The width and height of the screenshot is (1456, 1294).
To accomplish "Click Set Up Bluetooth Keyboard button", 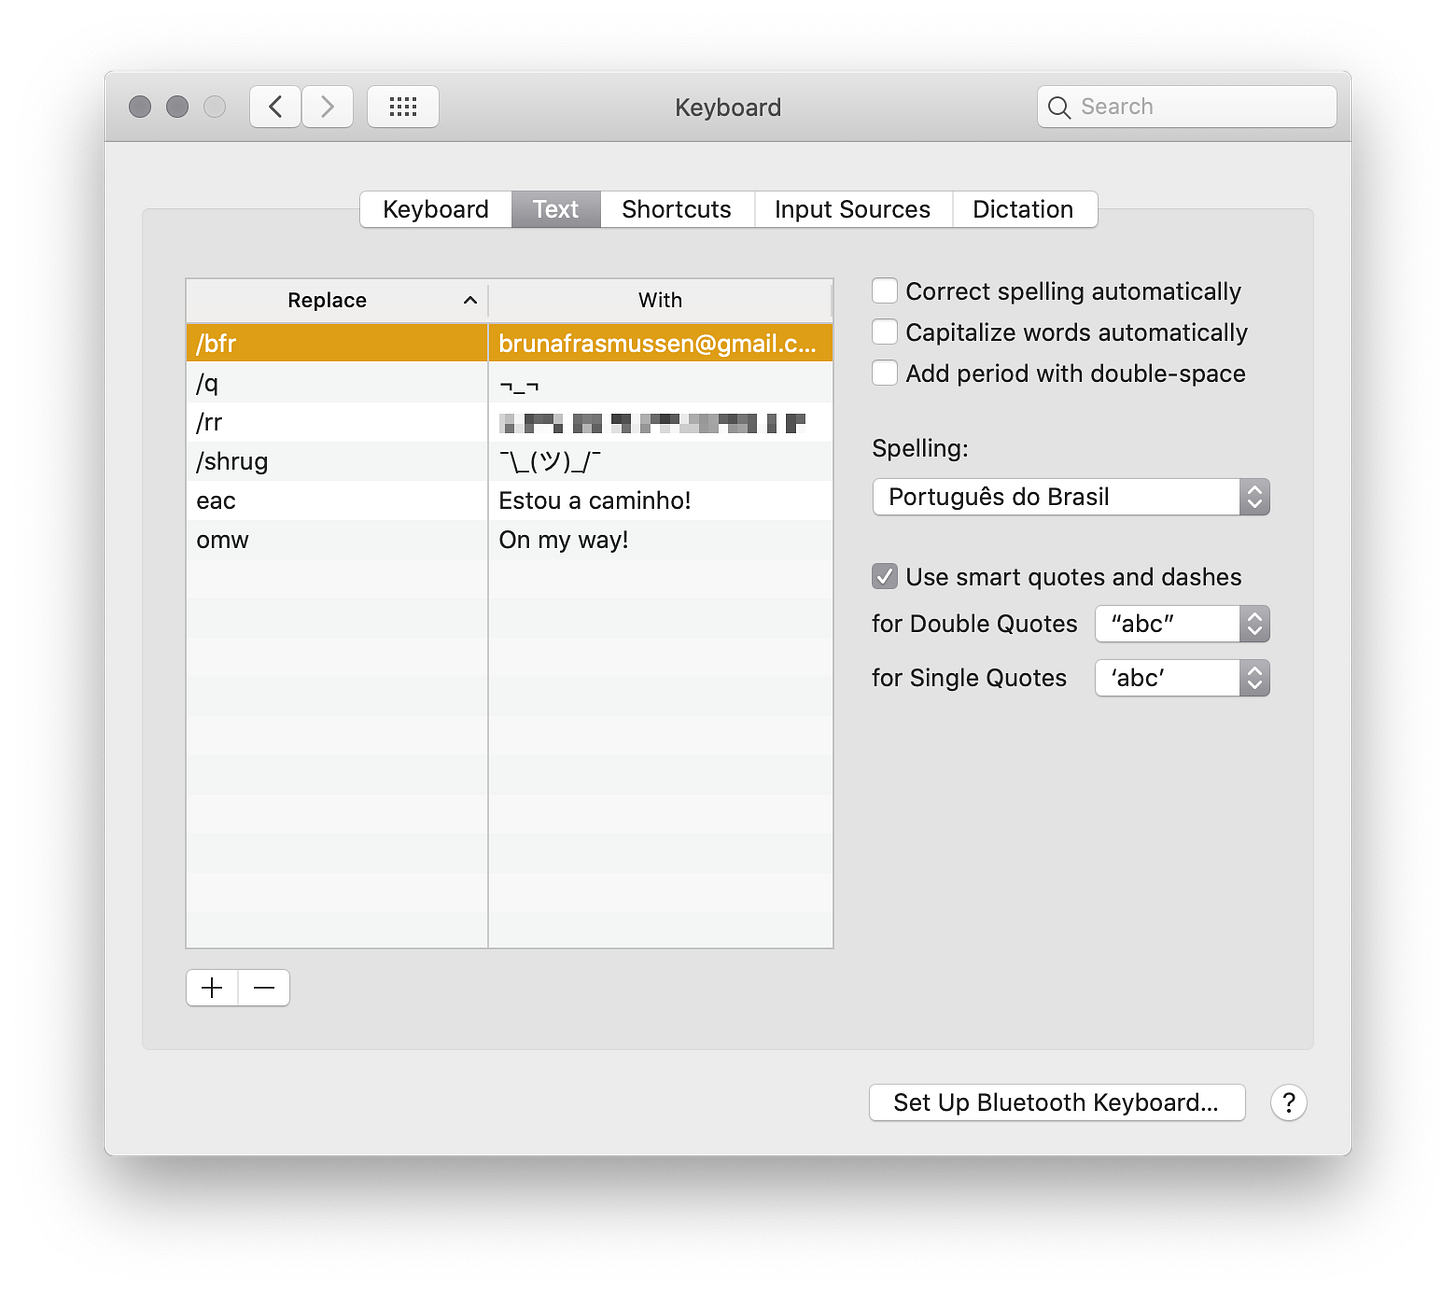I will 1057,1102.
